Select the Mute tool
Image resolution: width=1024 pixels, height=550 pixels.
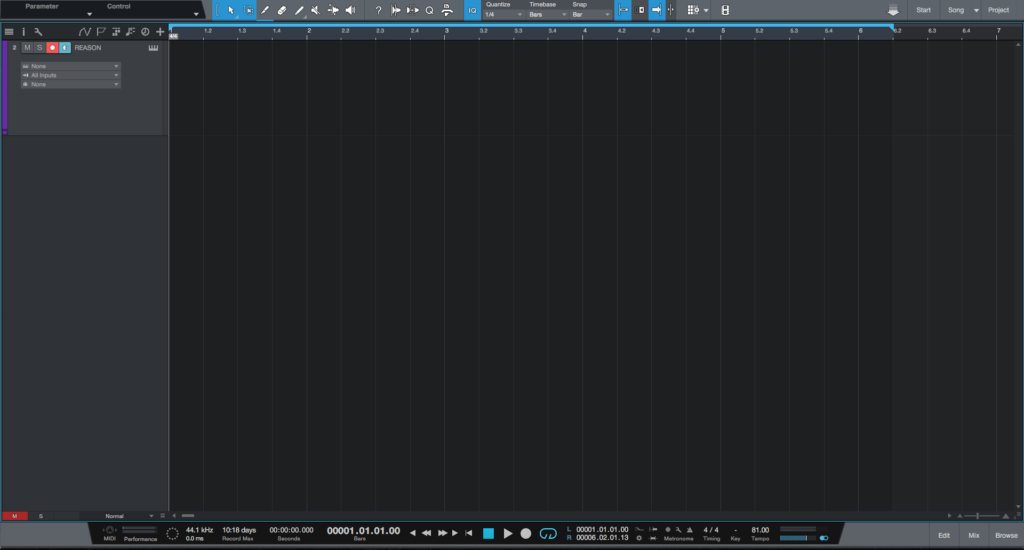click(x=316, y=10)
